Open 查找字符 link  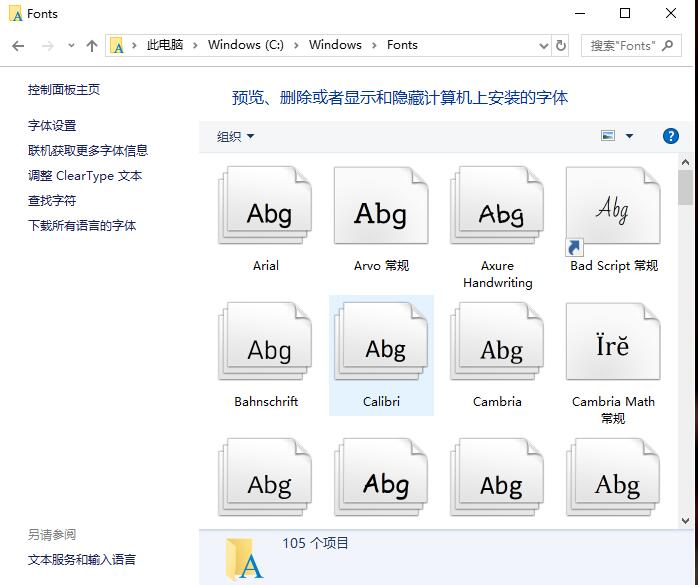[x=52, y=200]
